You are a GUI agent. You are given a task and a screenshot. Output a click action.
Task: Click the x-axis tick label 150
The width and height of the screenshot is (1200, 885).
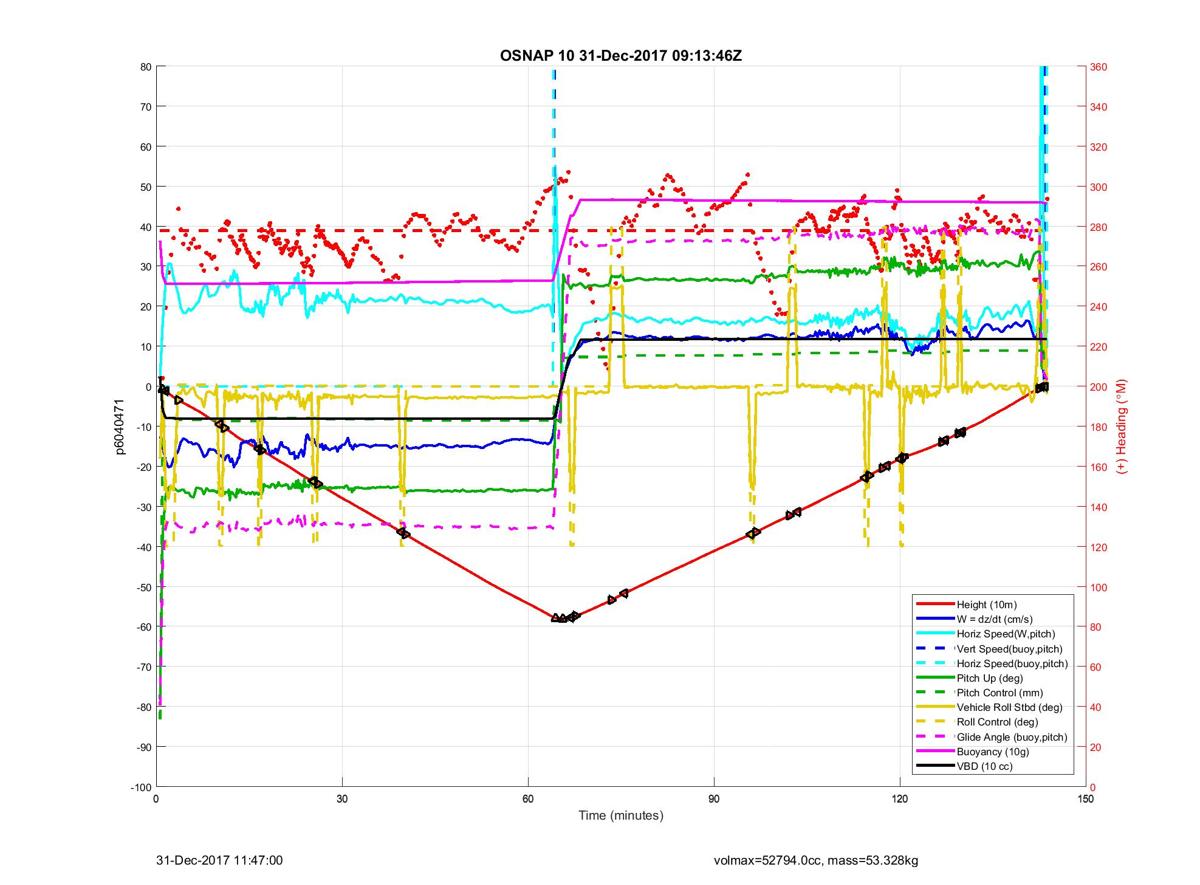point(1086,799)
